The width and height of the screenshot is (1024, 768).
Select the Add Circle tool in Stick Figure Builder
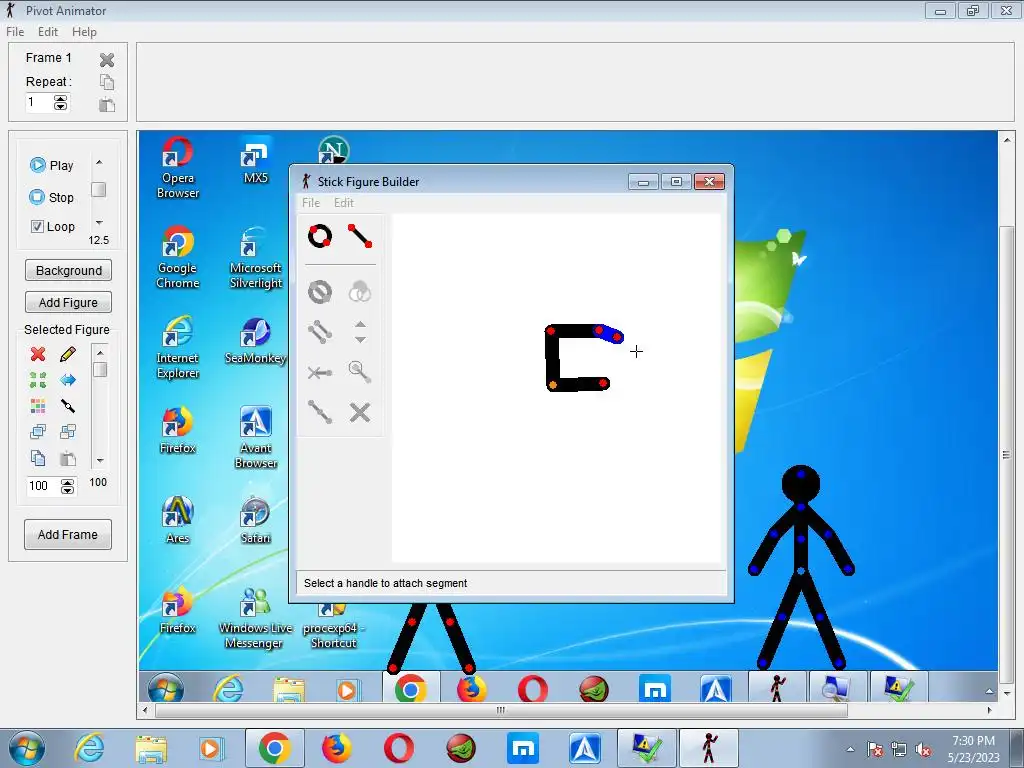click(320, 236)
